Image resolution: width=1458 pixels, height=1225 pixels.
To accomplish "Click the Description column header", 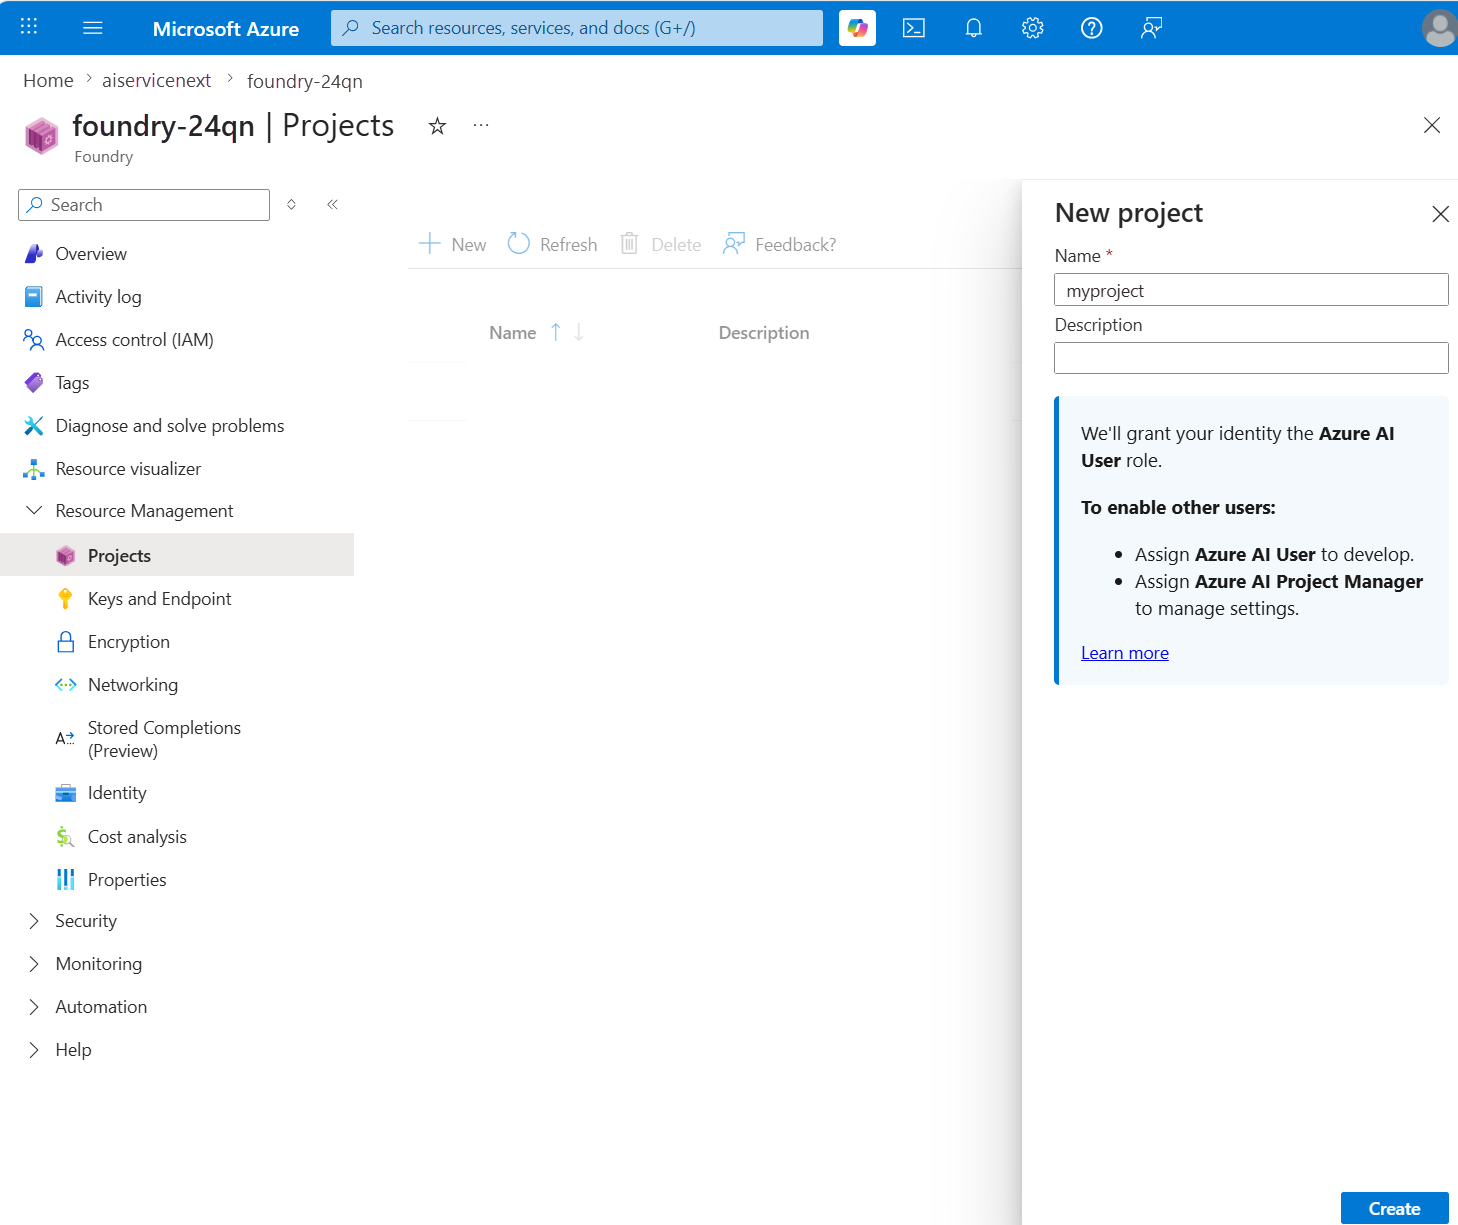I will [x=764, y=333].
